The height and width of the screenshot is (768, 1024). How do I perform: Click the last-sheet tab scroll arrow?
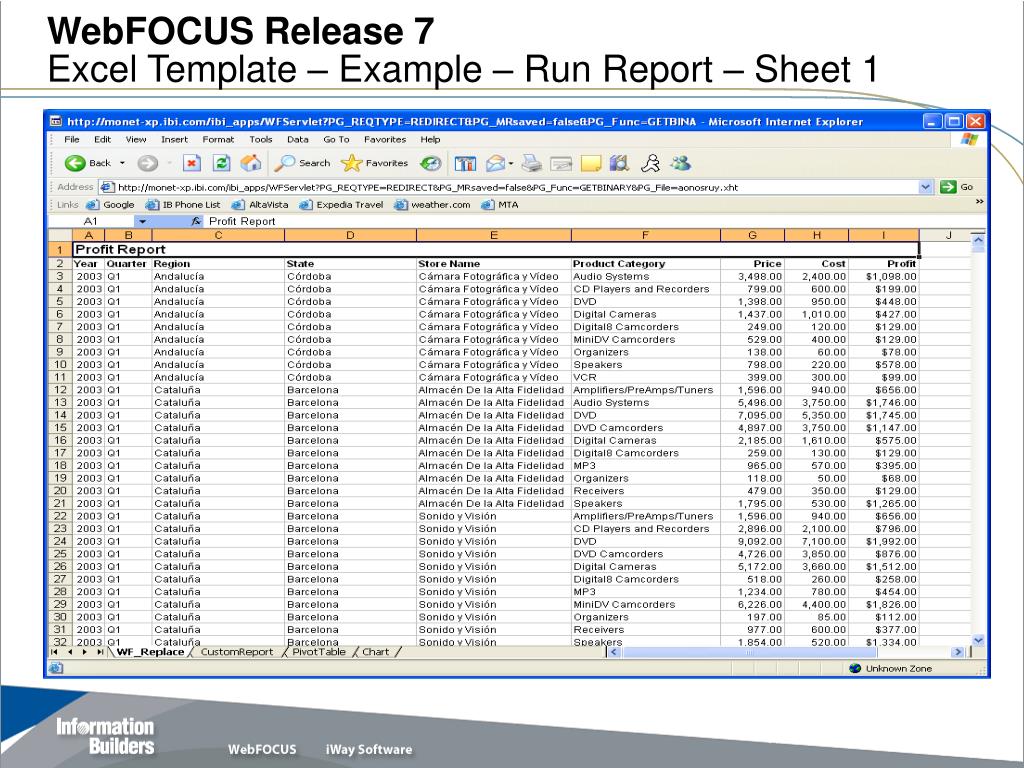click(x=100, y=652)
